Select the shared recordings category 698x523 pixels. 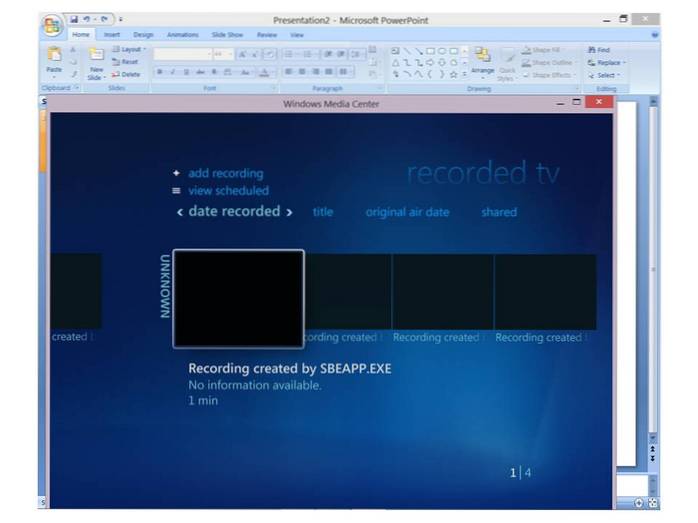pyautogui.click(x=499, y=212)
